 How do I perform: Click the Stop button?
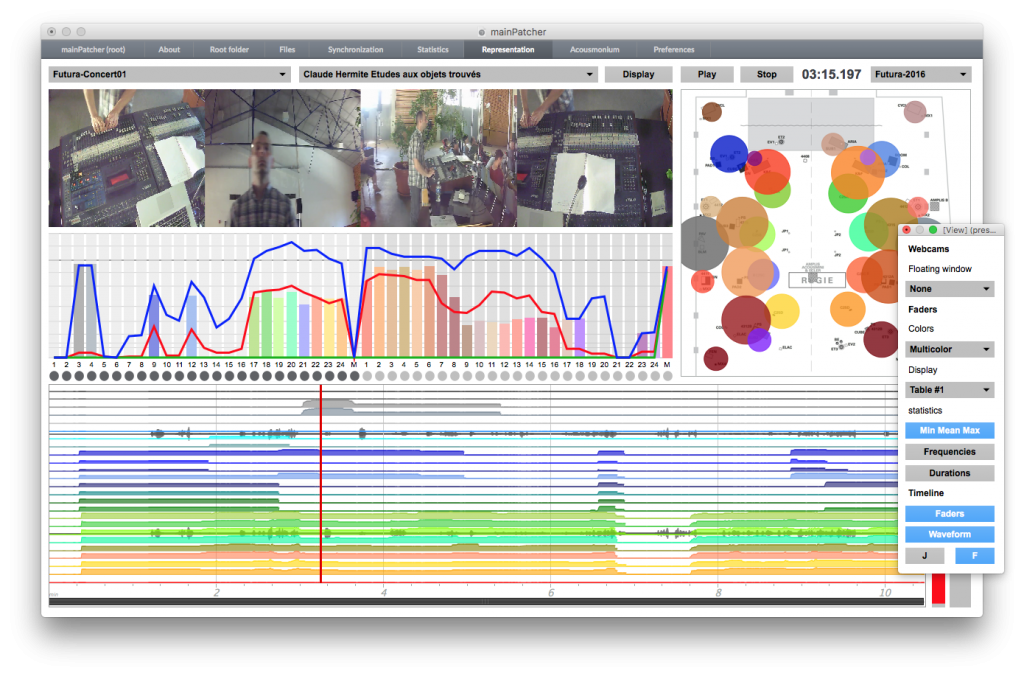pyautogui.click(x=767, y=74)
